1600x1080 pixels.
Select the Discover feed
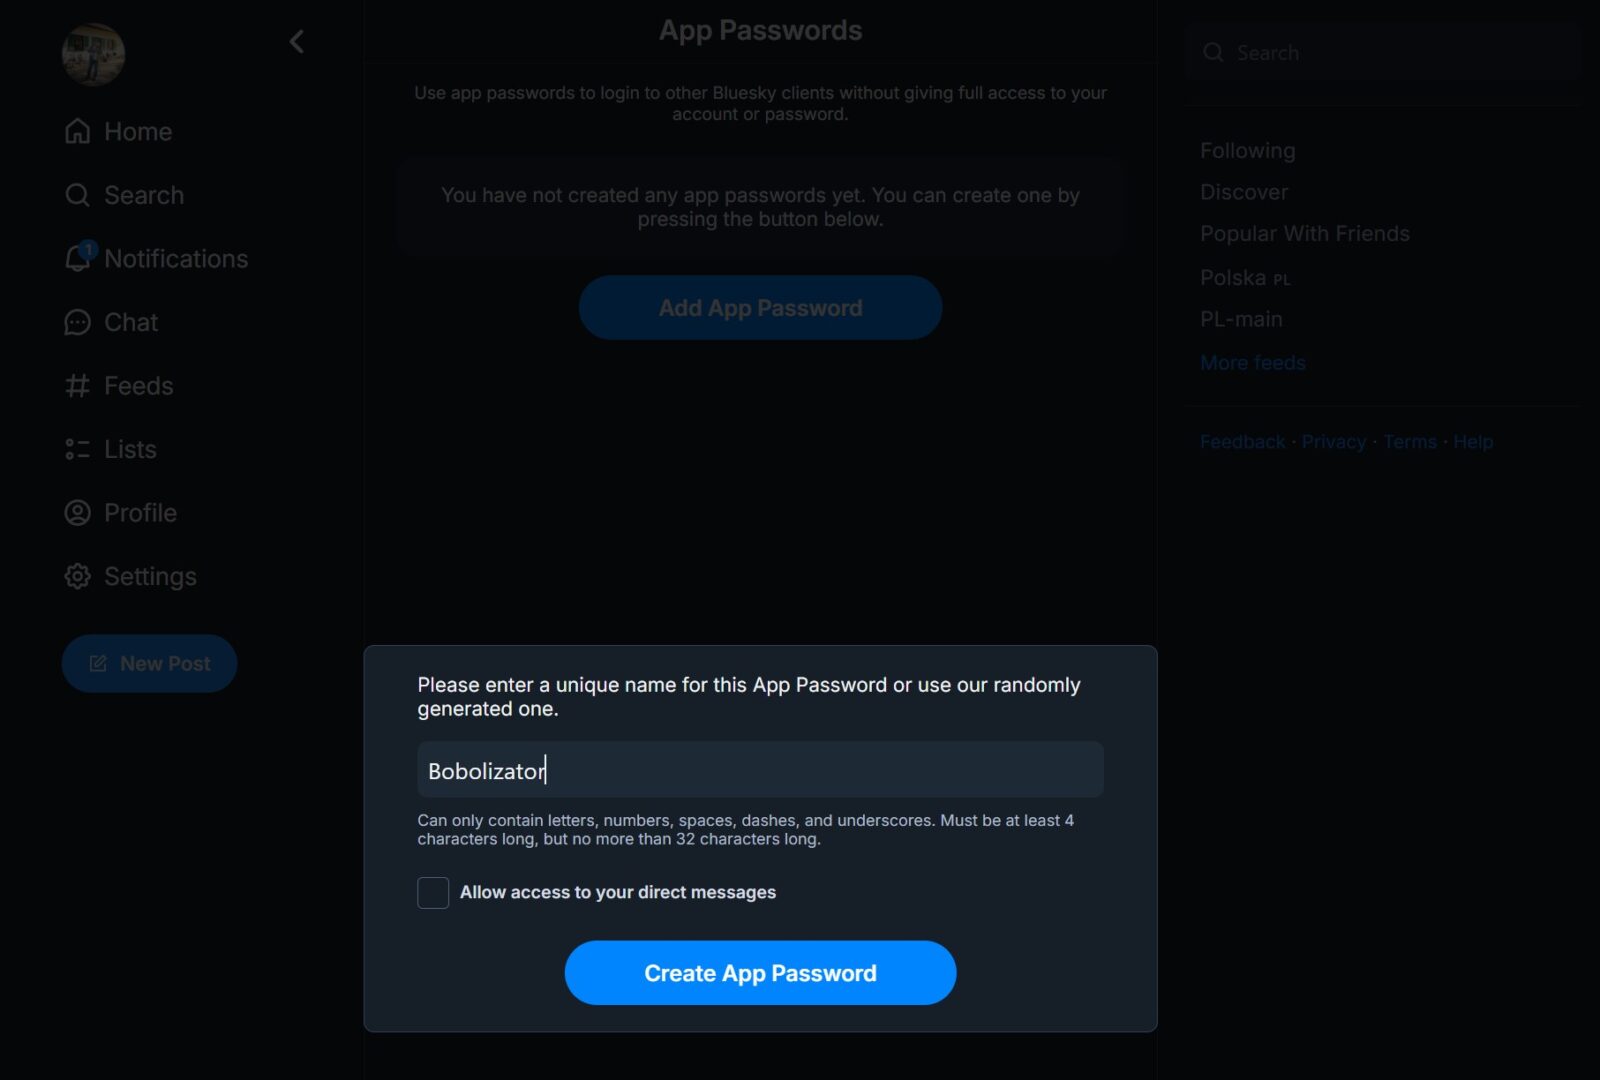1243,192
